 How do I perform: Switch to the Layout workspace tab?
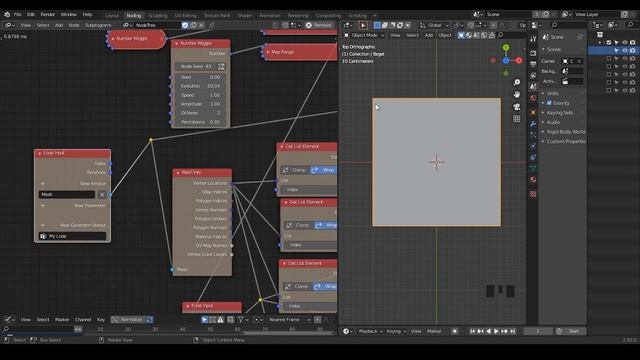pos(111,16)
